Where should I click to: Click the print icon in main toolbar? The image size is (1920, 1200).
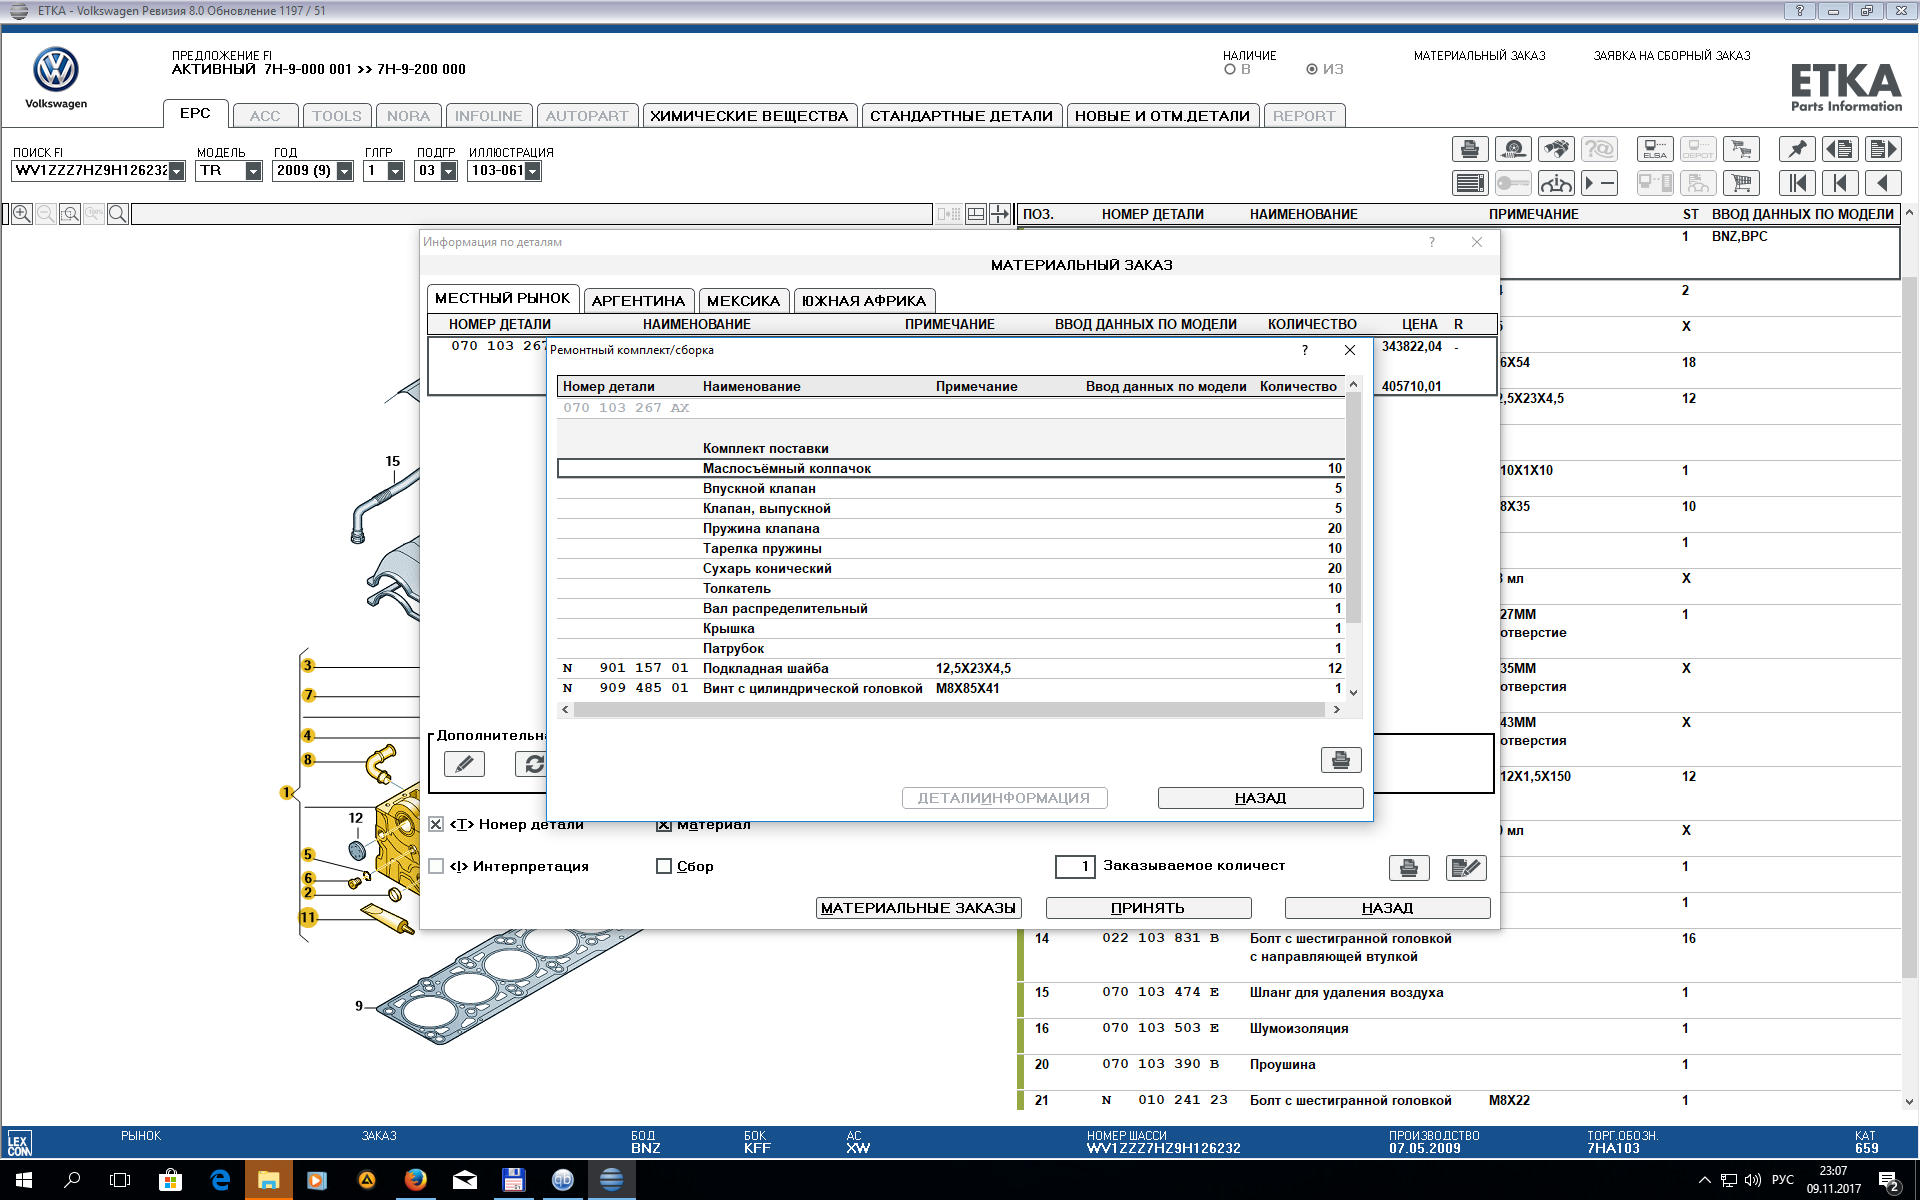1469,150
